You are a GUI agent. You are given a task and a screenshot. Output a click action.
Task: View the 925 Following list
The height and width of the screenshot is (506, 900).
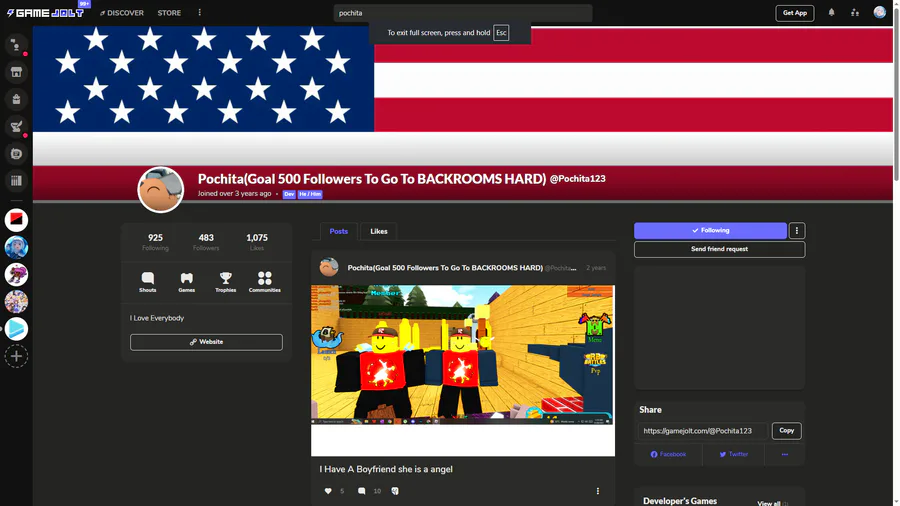[x=155, y=242]
